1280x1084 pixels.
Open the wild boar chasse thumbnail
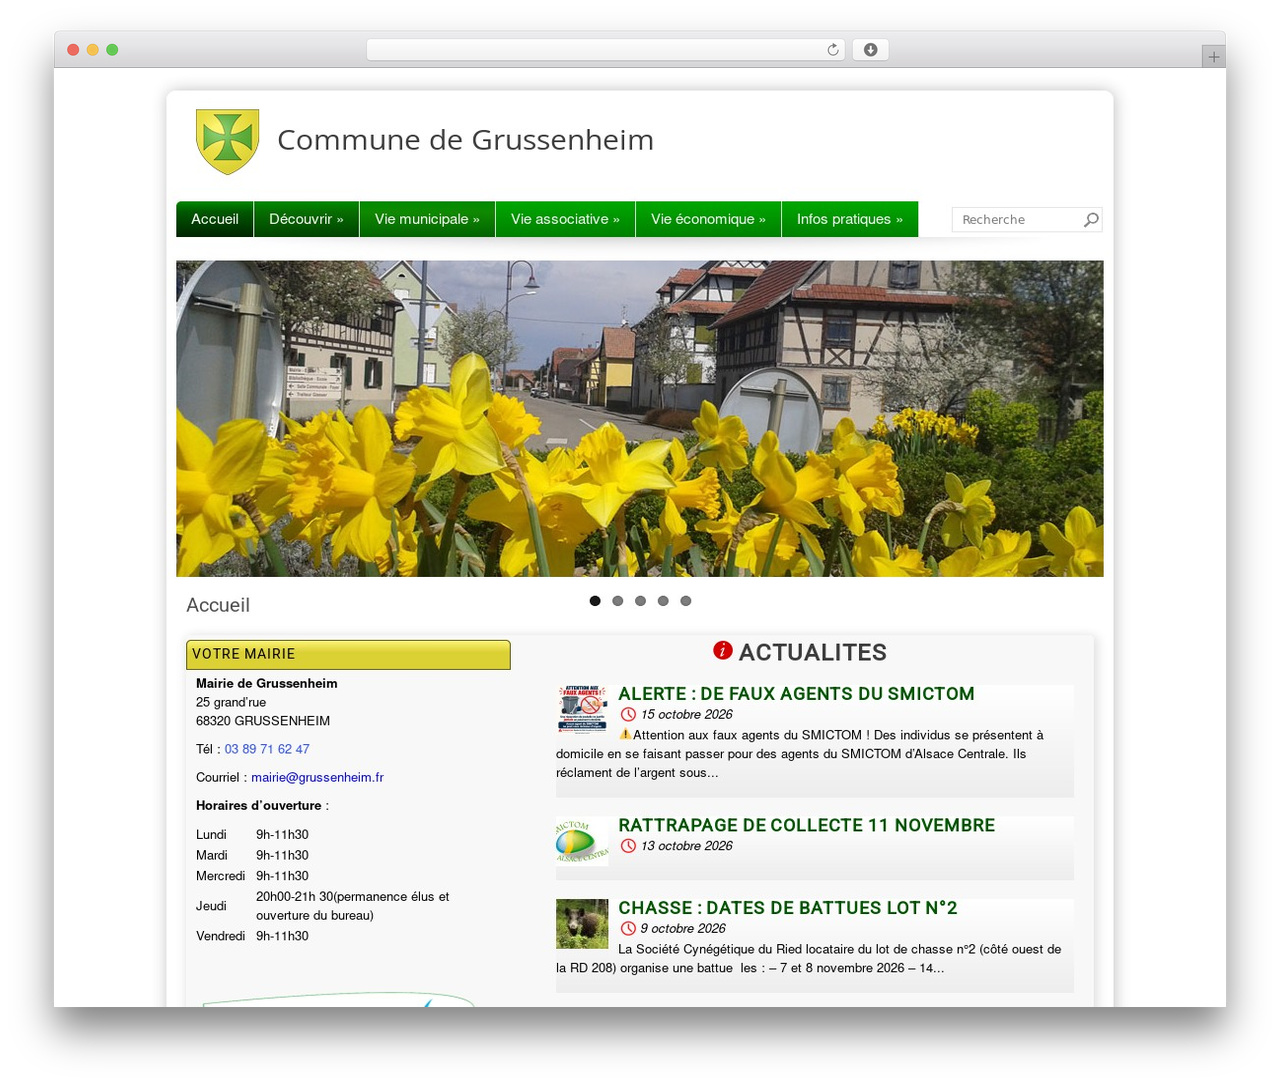(582, 924)
